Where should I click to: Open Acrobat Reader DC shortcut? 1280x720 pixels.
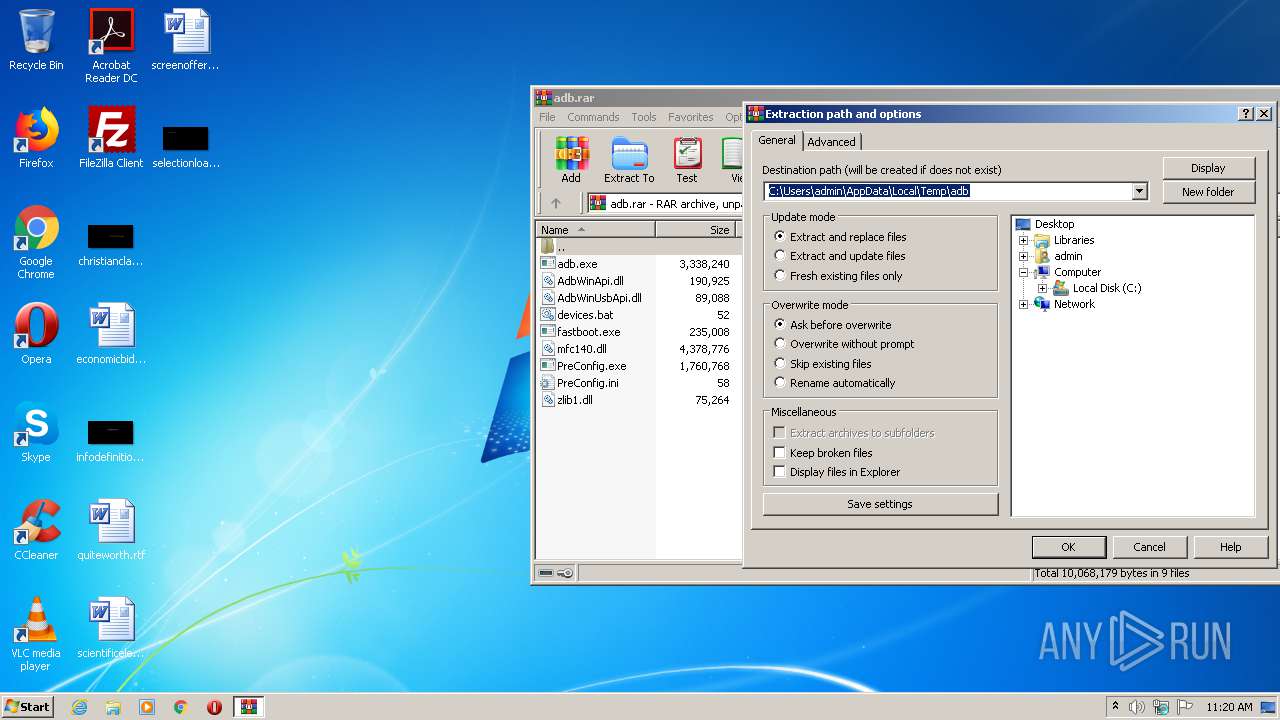pos(111,46)
